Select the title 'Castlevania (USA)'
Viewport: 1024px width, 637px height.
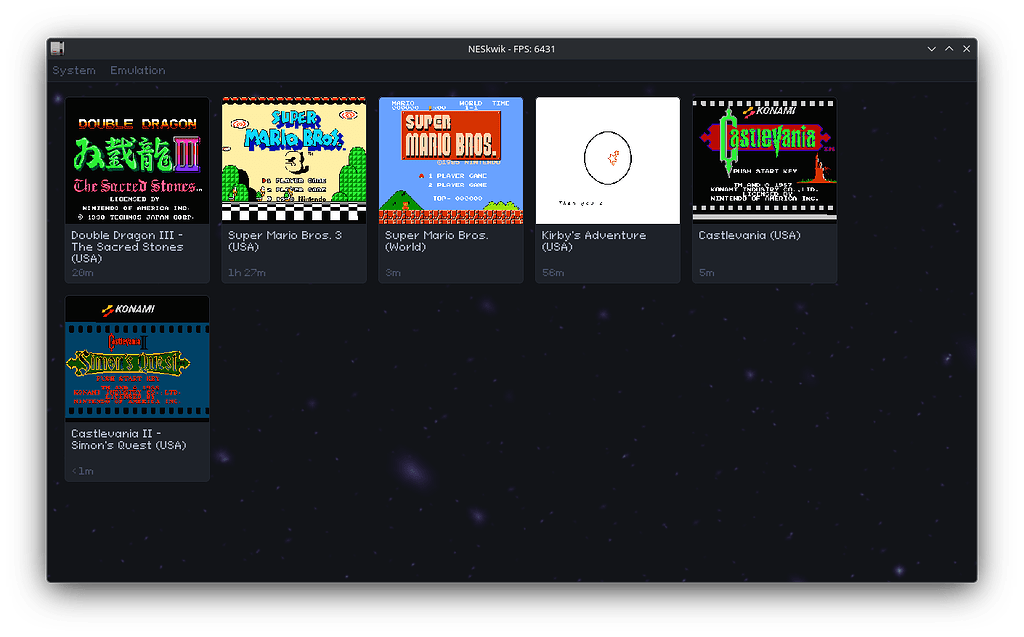click(x=749, y=235)
